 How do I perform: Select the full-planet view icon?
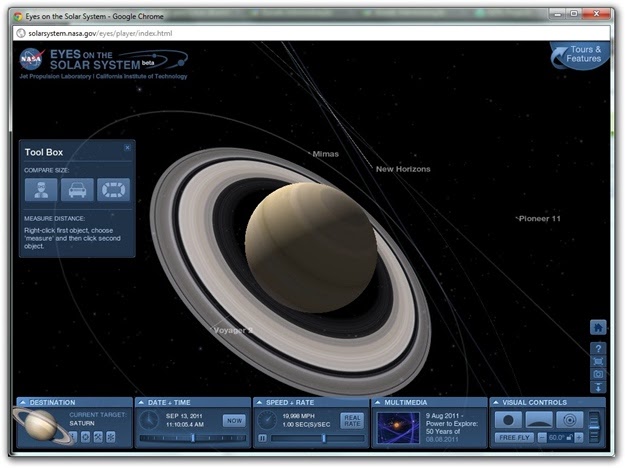[508, 420]
